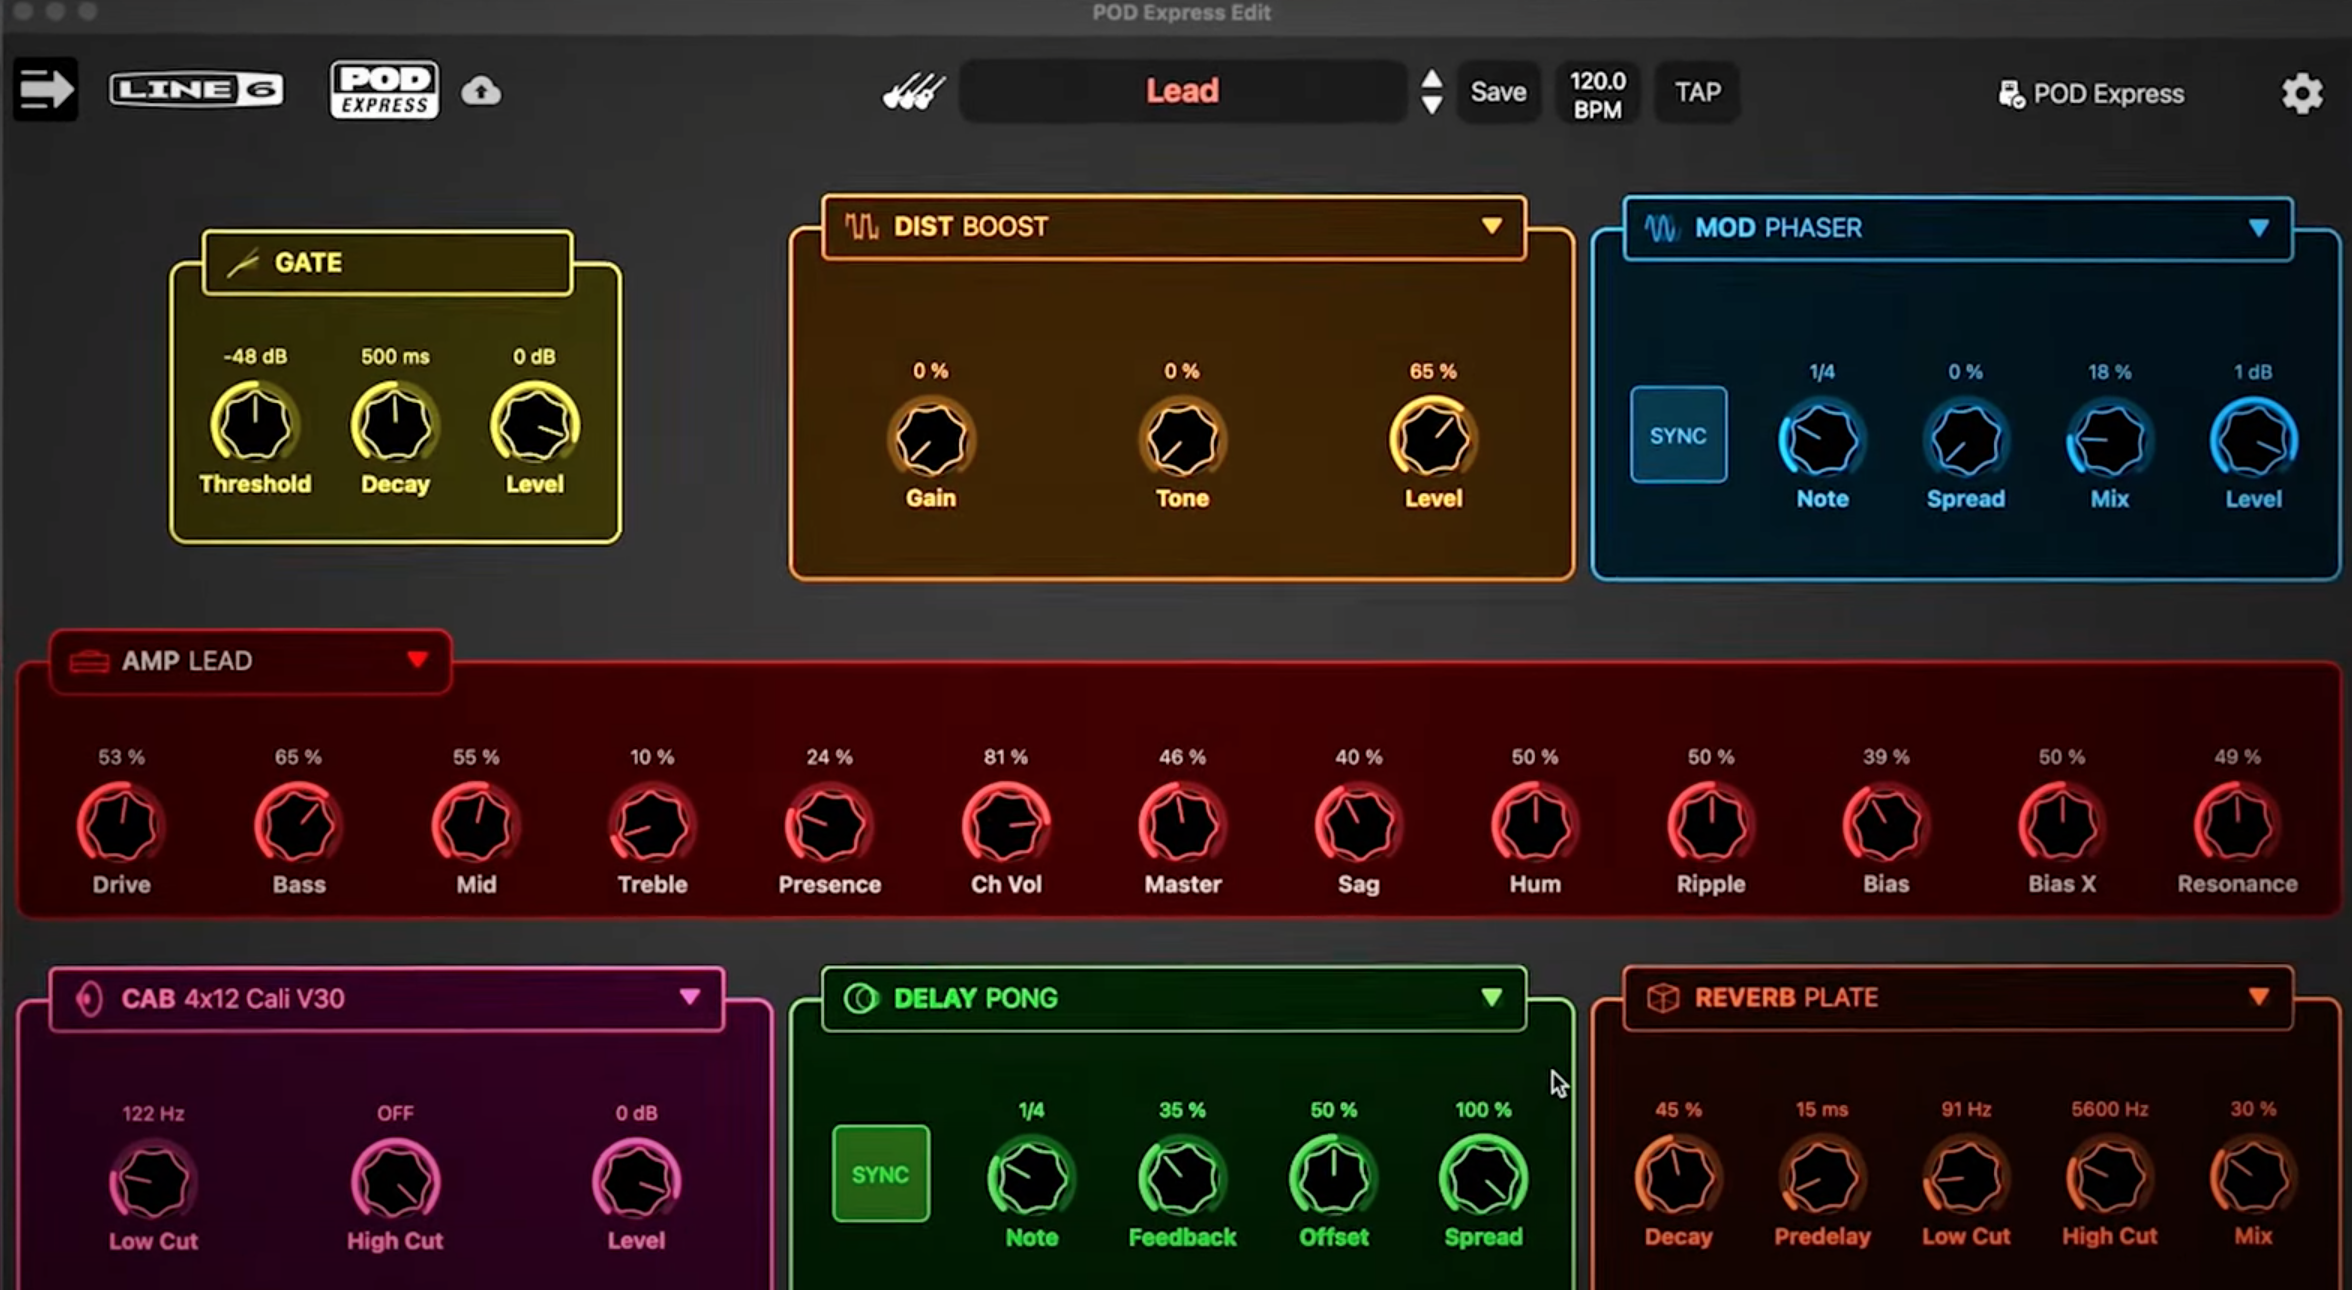Toggle the Delay Pong SYNC button

pyautogui.click(x=880, y=1174)
